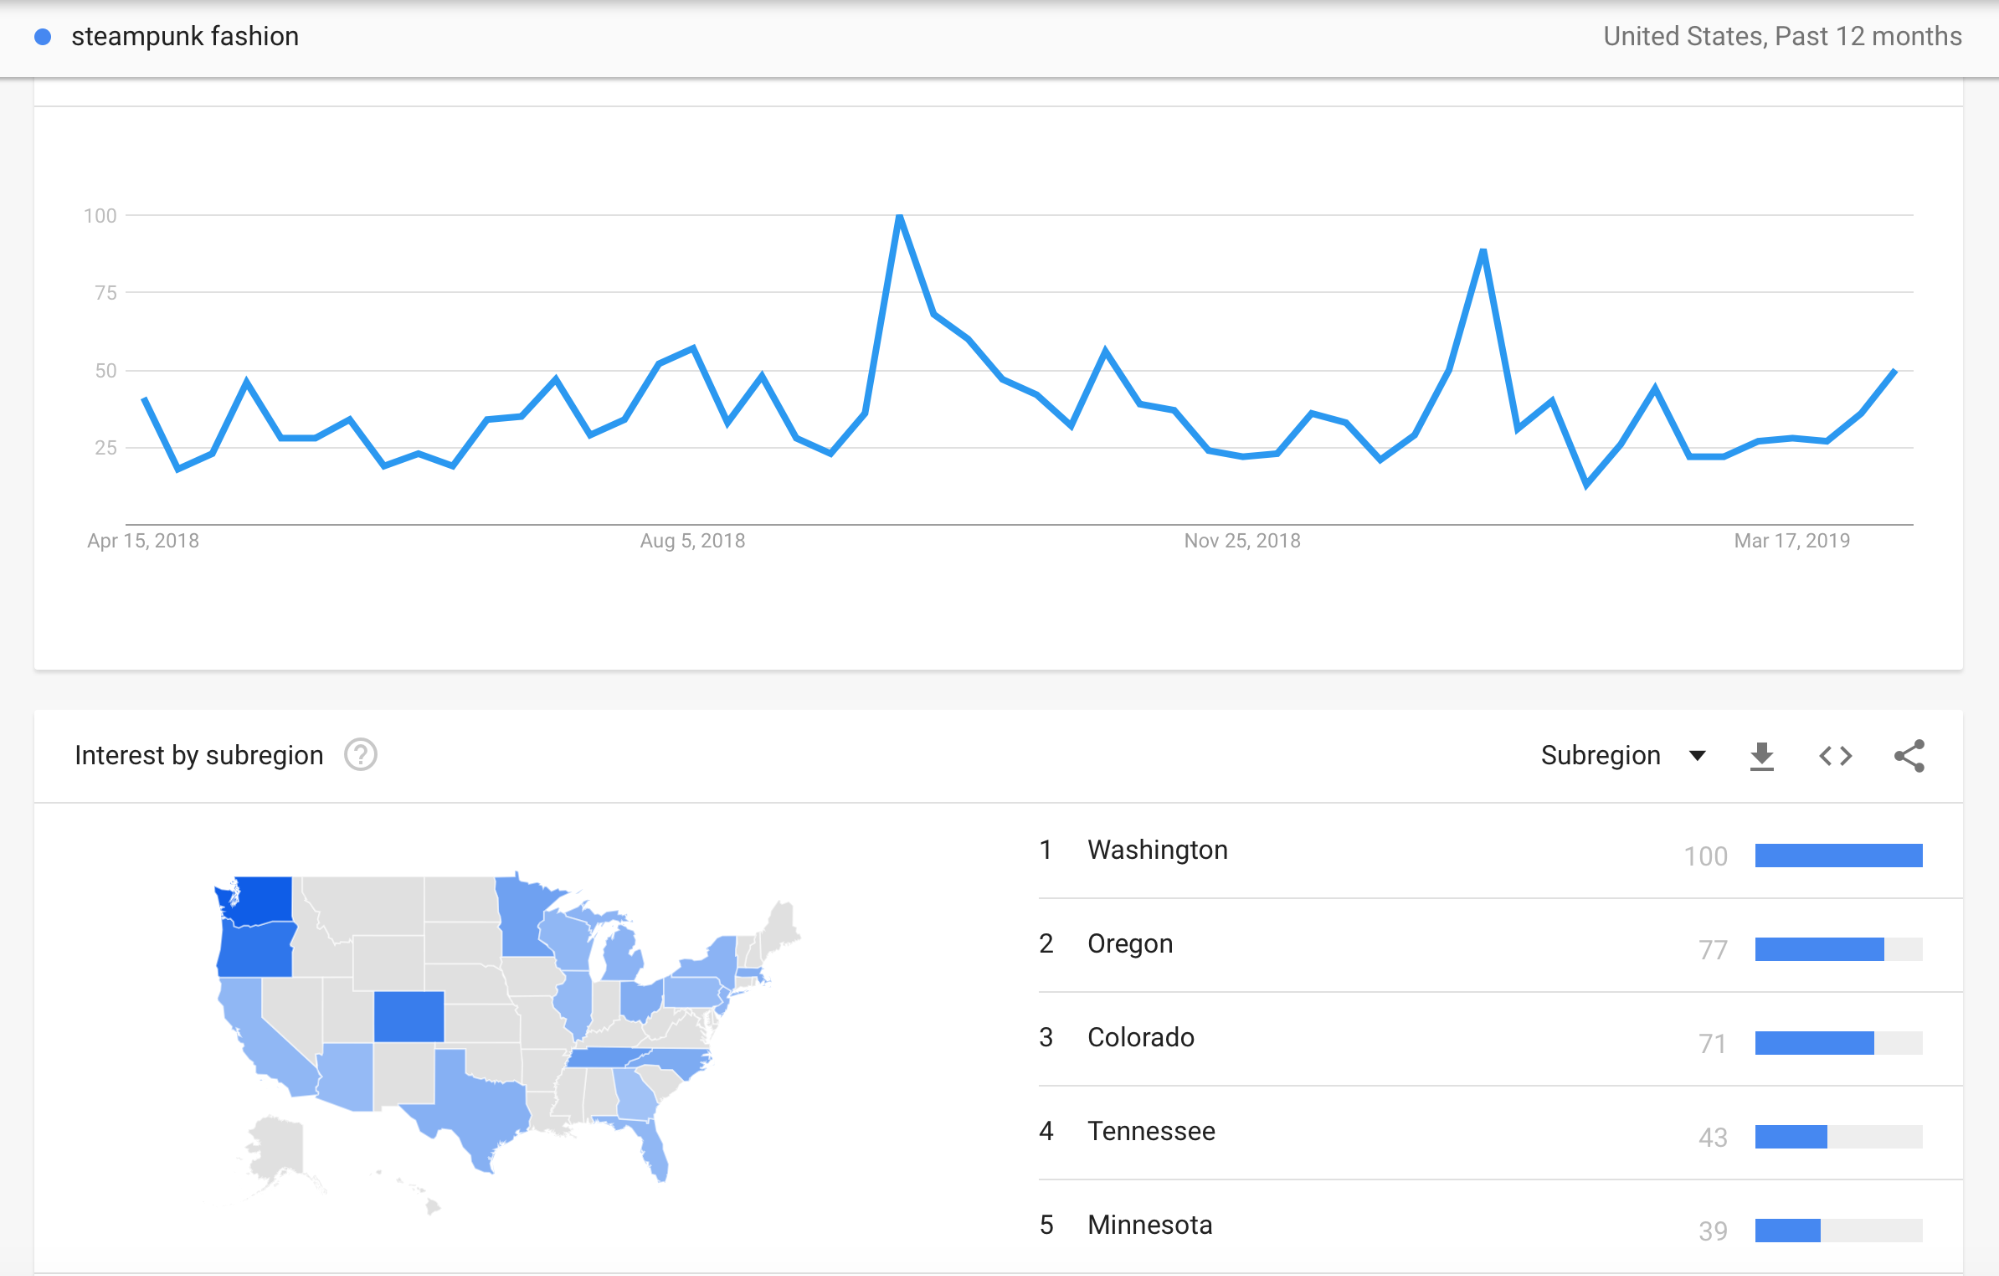
Task: Open the embed code icon
Action: coord(1835,756)
